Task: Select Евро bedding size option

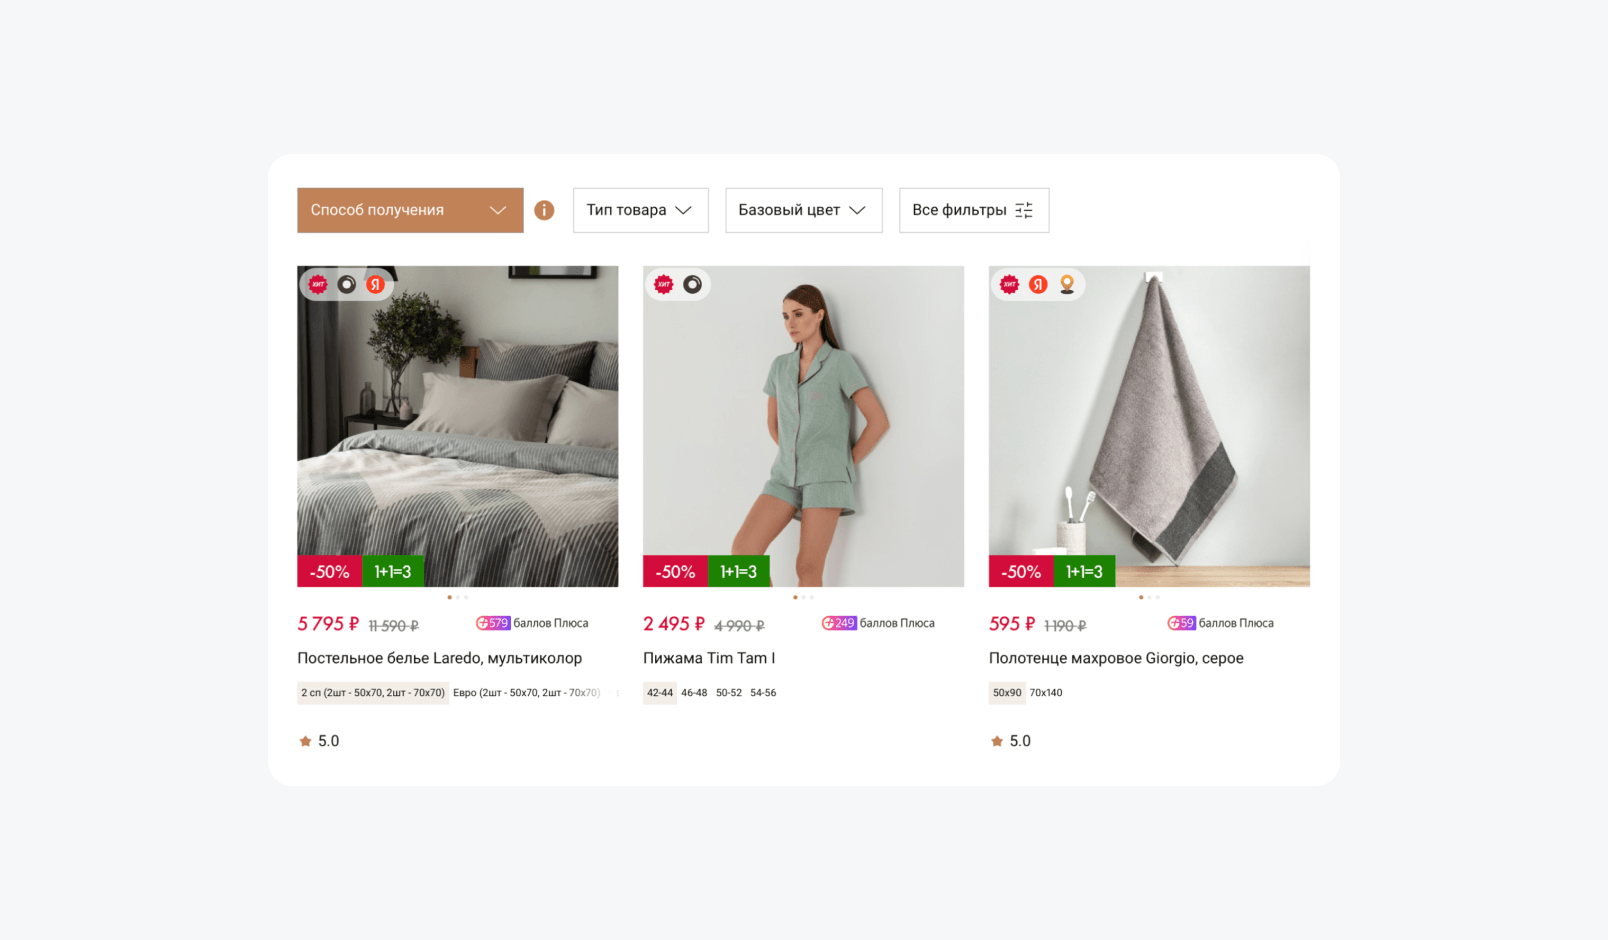Action: pos(526,693)
